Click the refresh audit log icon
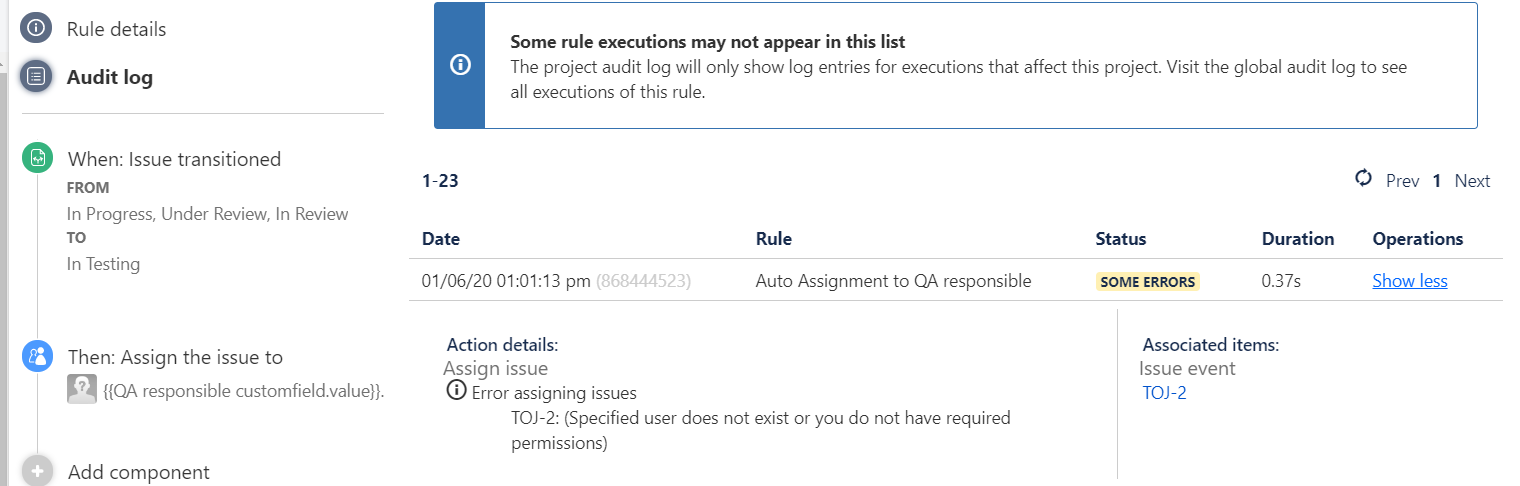The image size is (1520, 486). pyautogui.click(x=1363, y=179)
